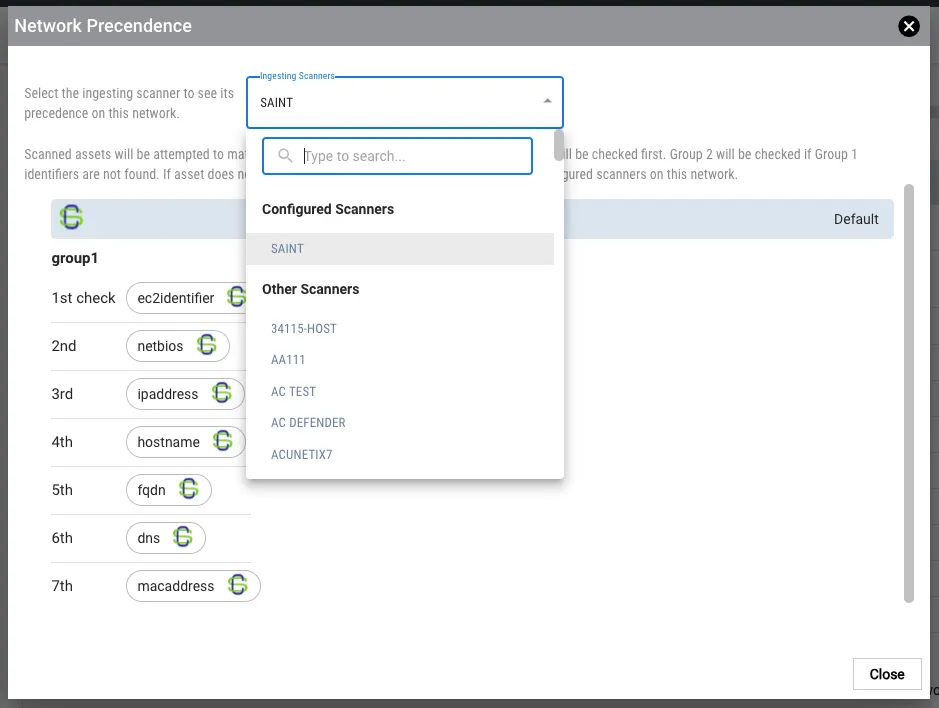Select AA111 from Other Scanners
Image resolution: width=939 pixels, height=708 pixels.
[x=288, y=359]
